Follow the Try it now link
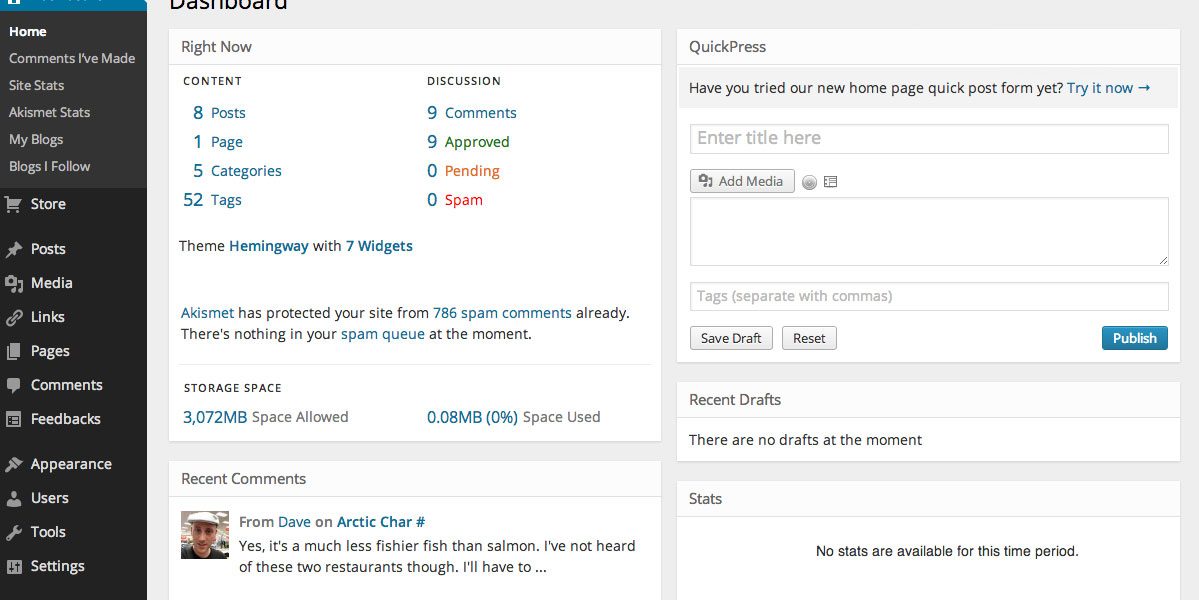The image size is (1199, 600). [x=1108, y=88]
